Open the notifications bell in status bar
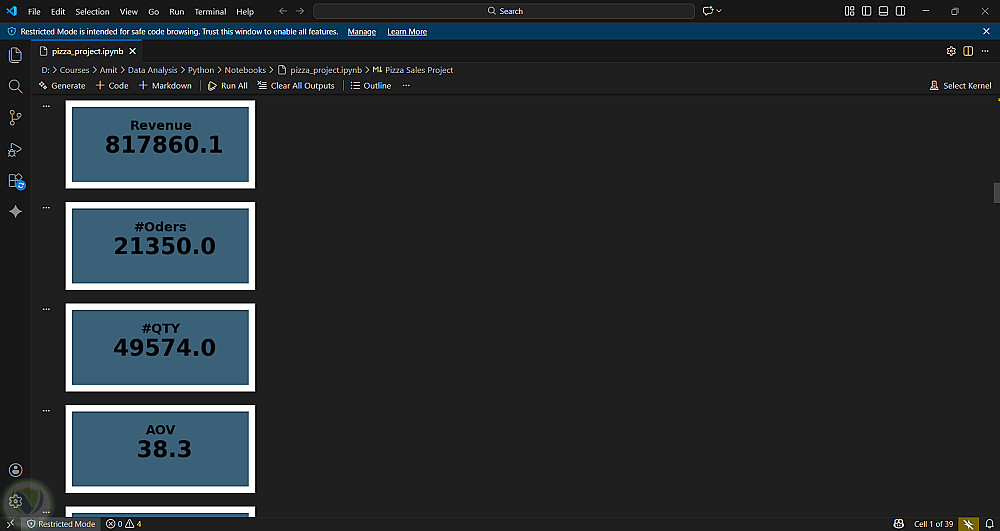This screenshot has height=531, width=1000. coord(990,524)
